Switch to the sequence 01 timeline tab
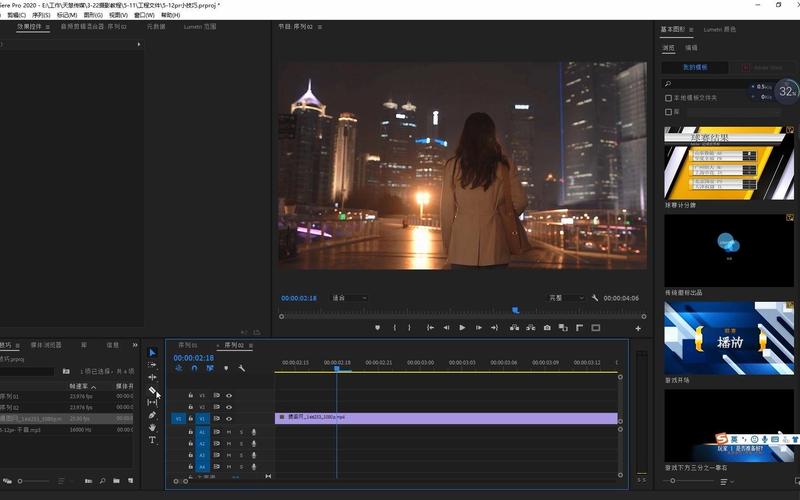 coord(187,345)
